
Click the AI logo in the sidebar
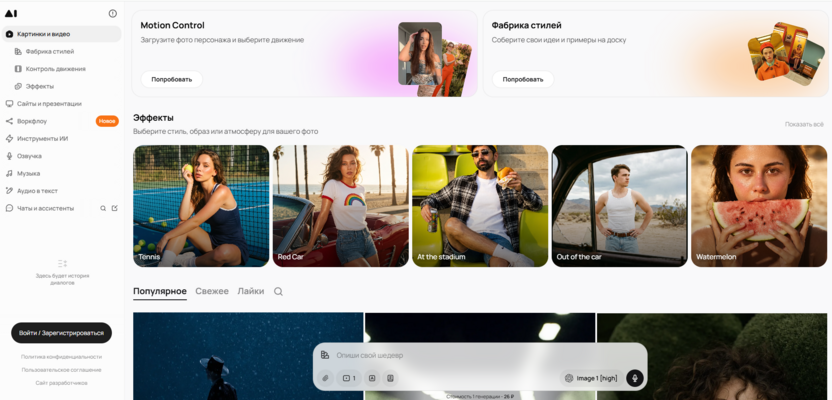(11, 14)
